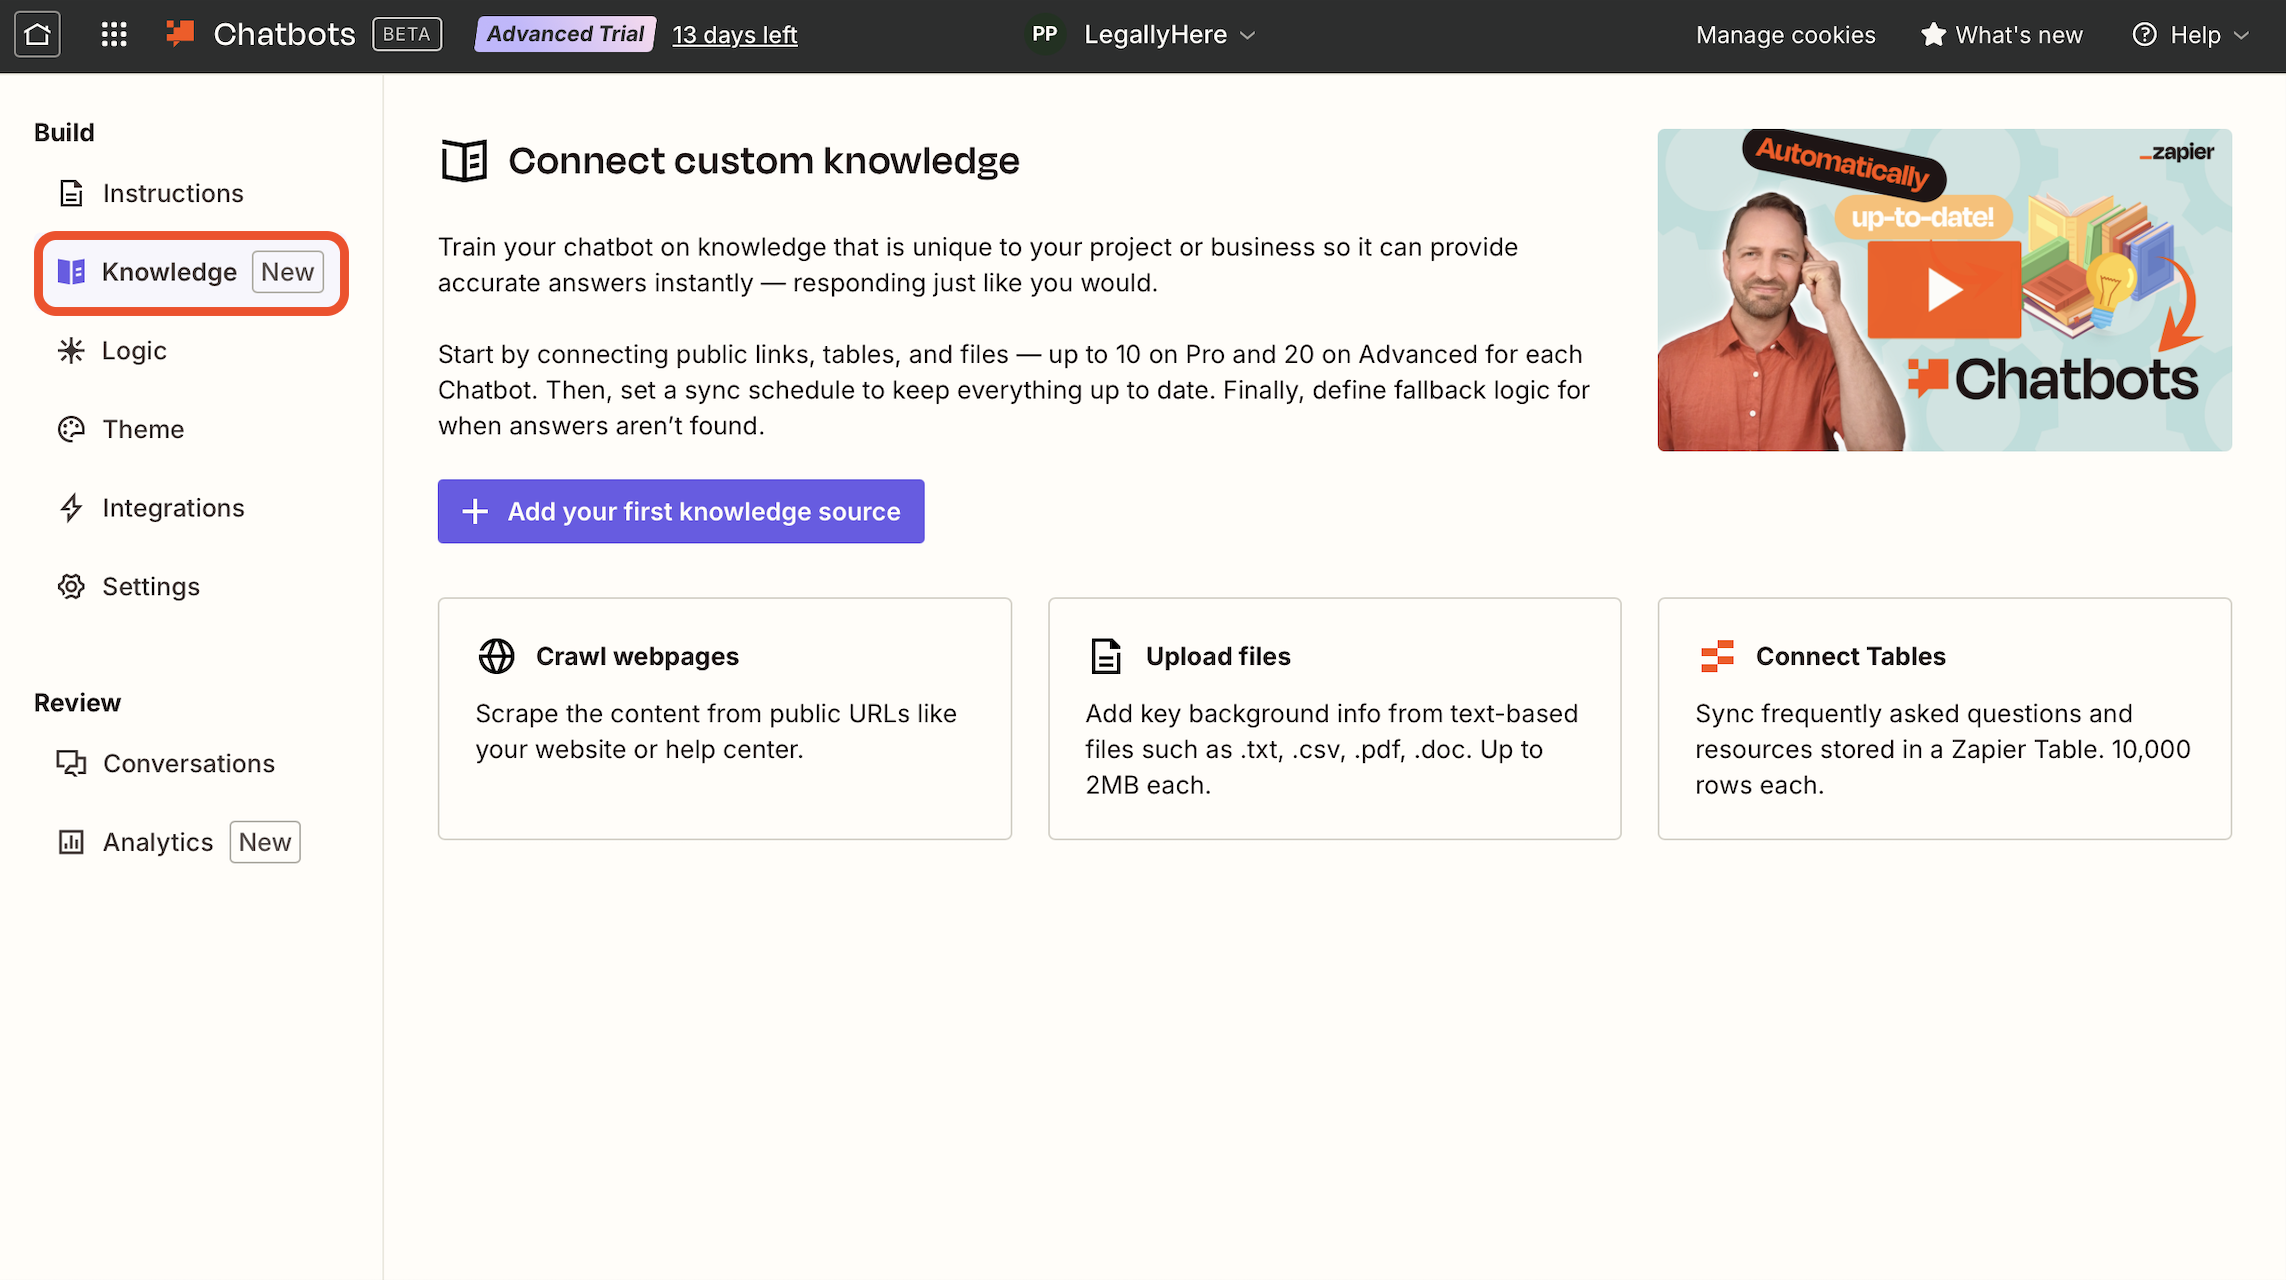Click the Settings gear icon
Viewport: 2286px width, 1280px height.
pyautogui.click(x=71, y=586)
